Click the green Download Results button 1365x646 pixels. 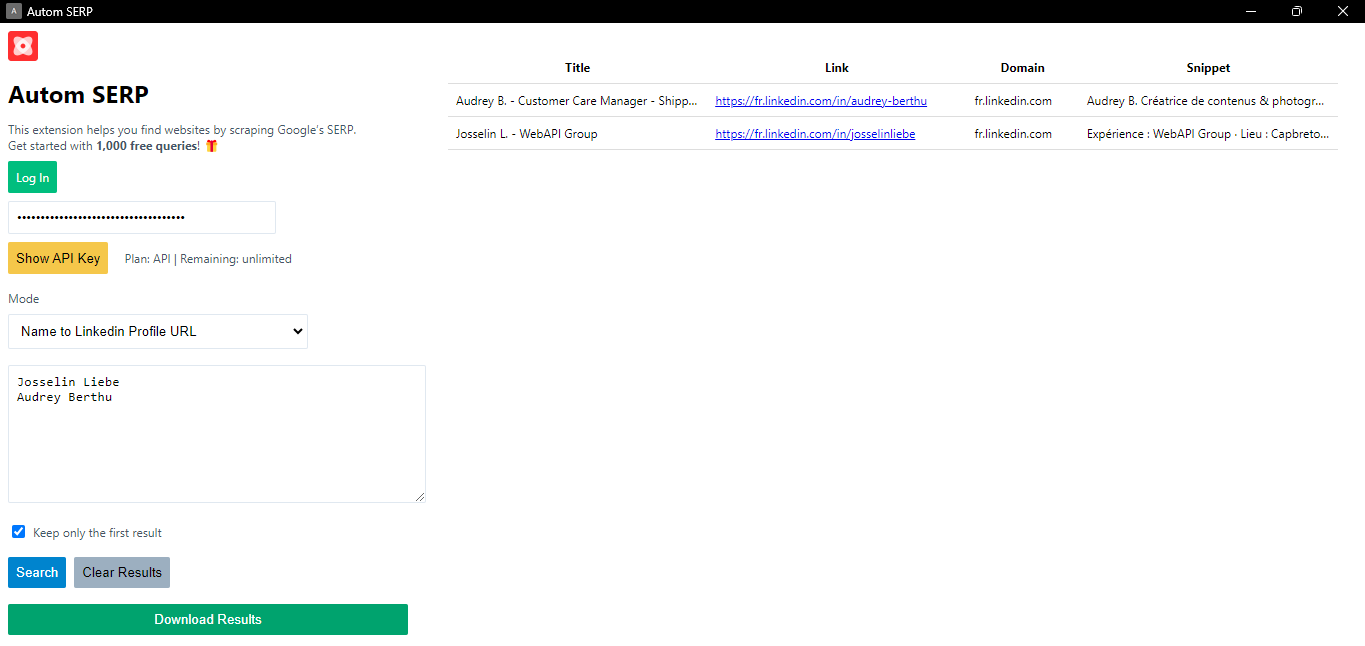tap(208, 619)
